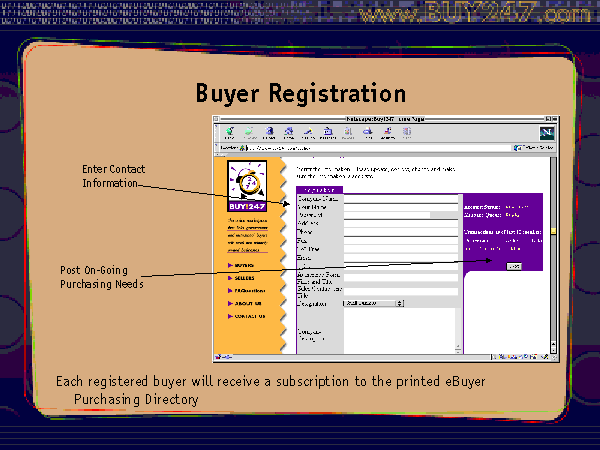Open the Designation dropdown menu
The image size is (600, 450).
point(373,303)
